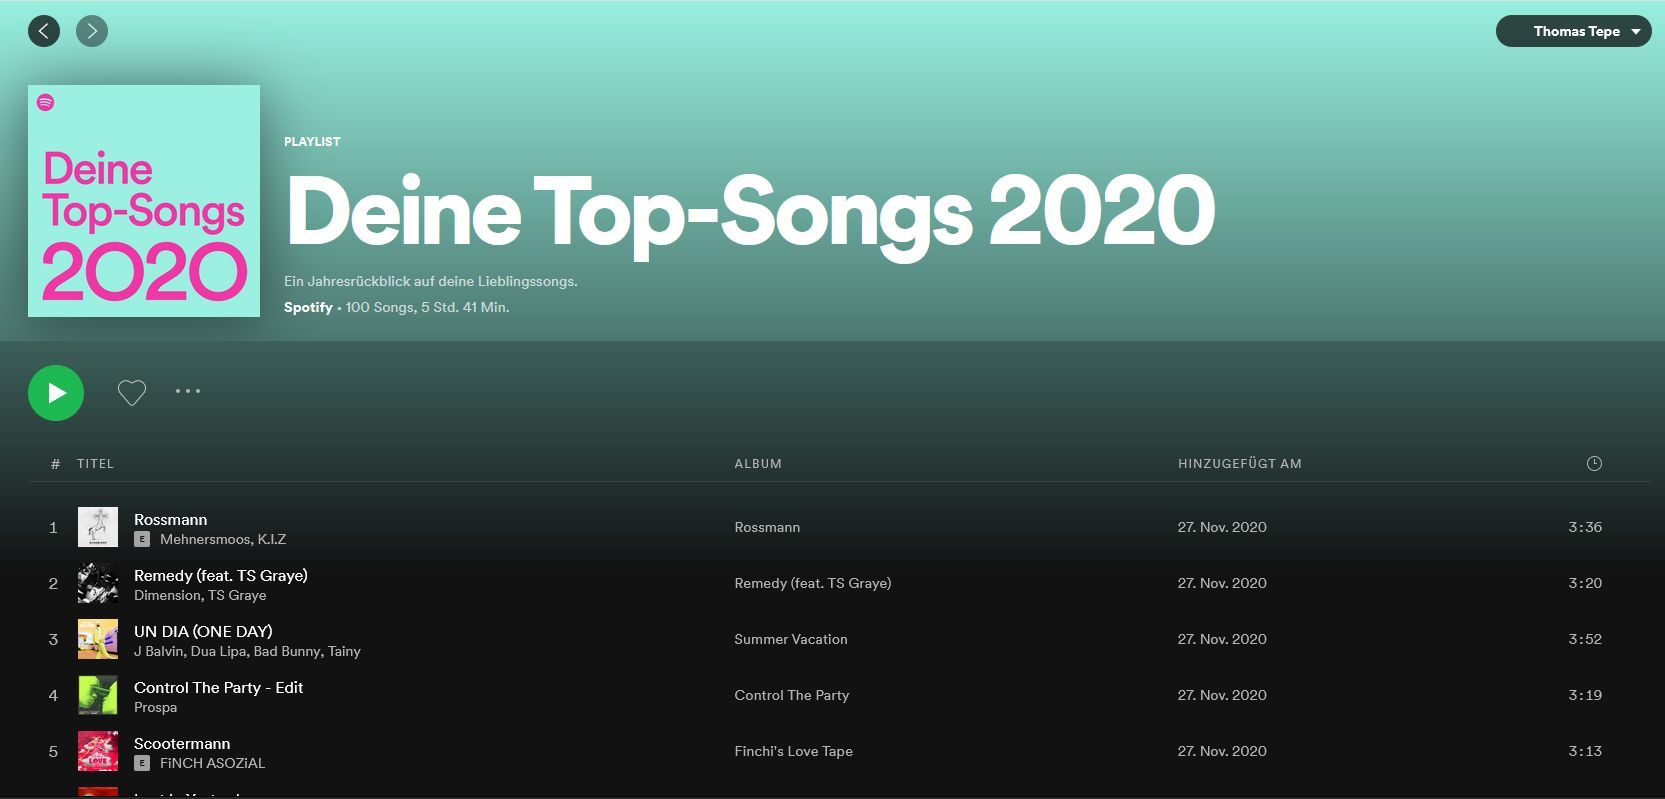
Task: Open artist Bad Bunny
Action: (287, 651)
